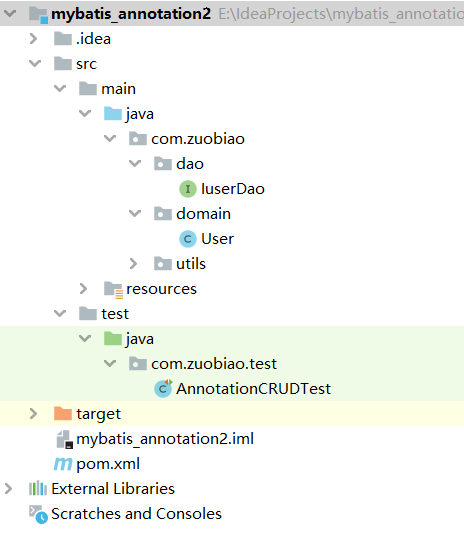Expand the utils package
The image size is (464, 558).
tap(133, 264)
